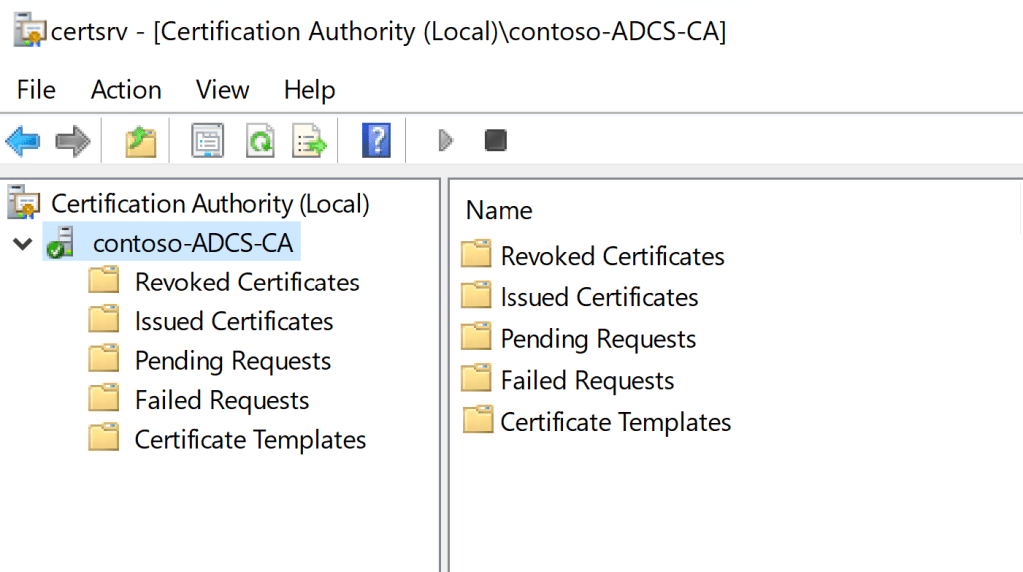Collapse the contoso-ADCS-CA tree node

[x=22, y=243]
